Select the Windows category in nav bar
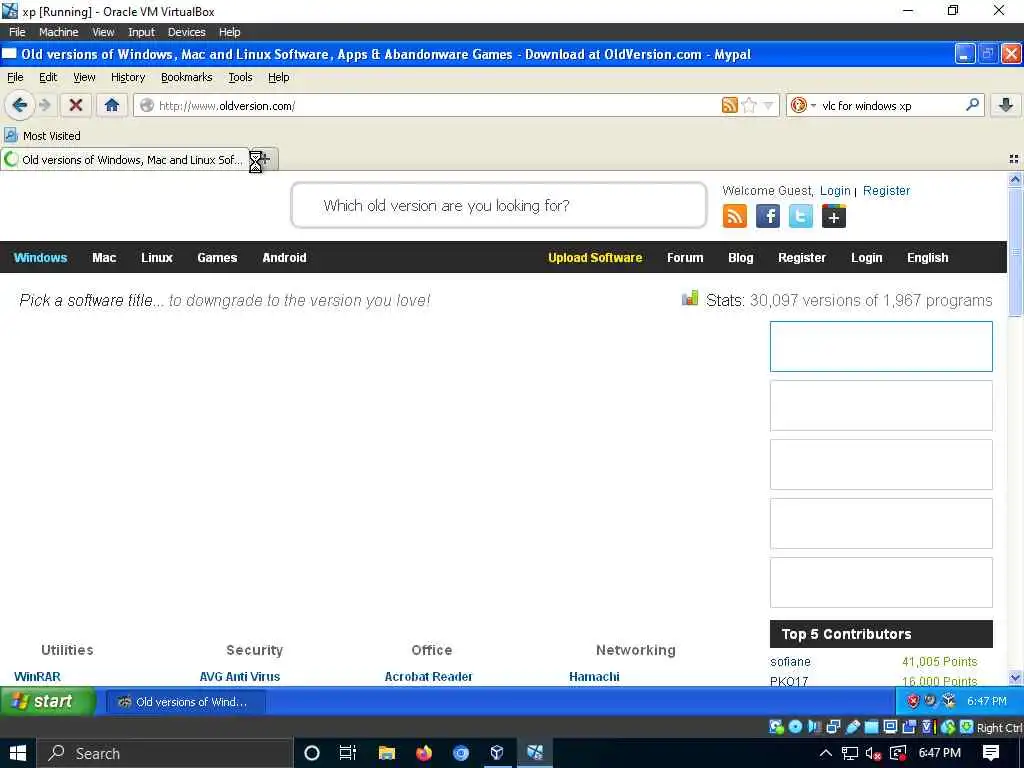The width and height of the screenshot is (1024, 768). [x=40, y=257]
